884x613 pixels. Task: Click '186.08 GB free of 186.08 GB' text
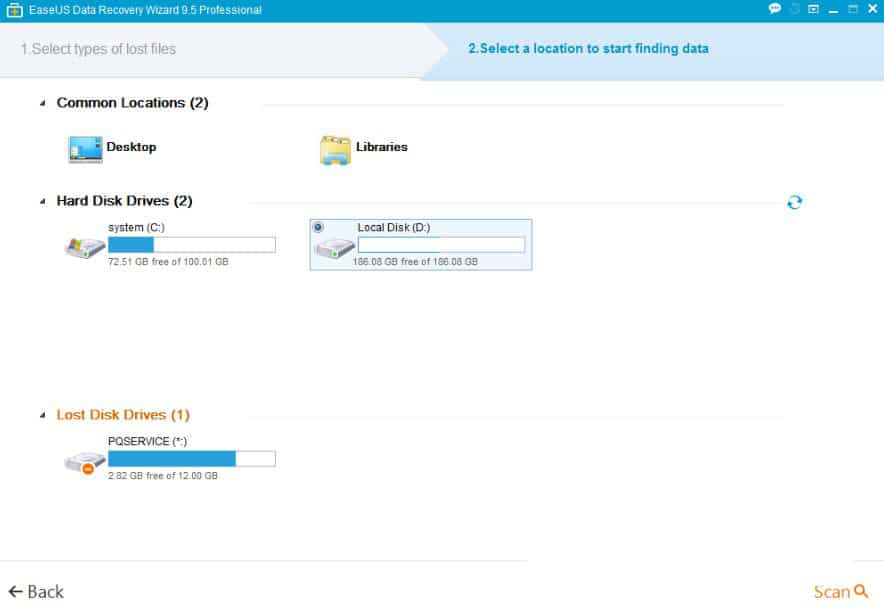(x=415, y=262)
